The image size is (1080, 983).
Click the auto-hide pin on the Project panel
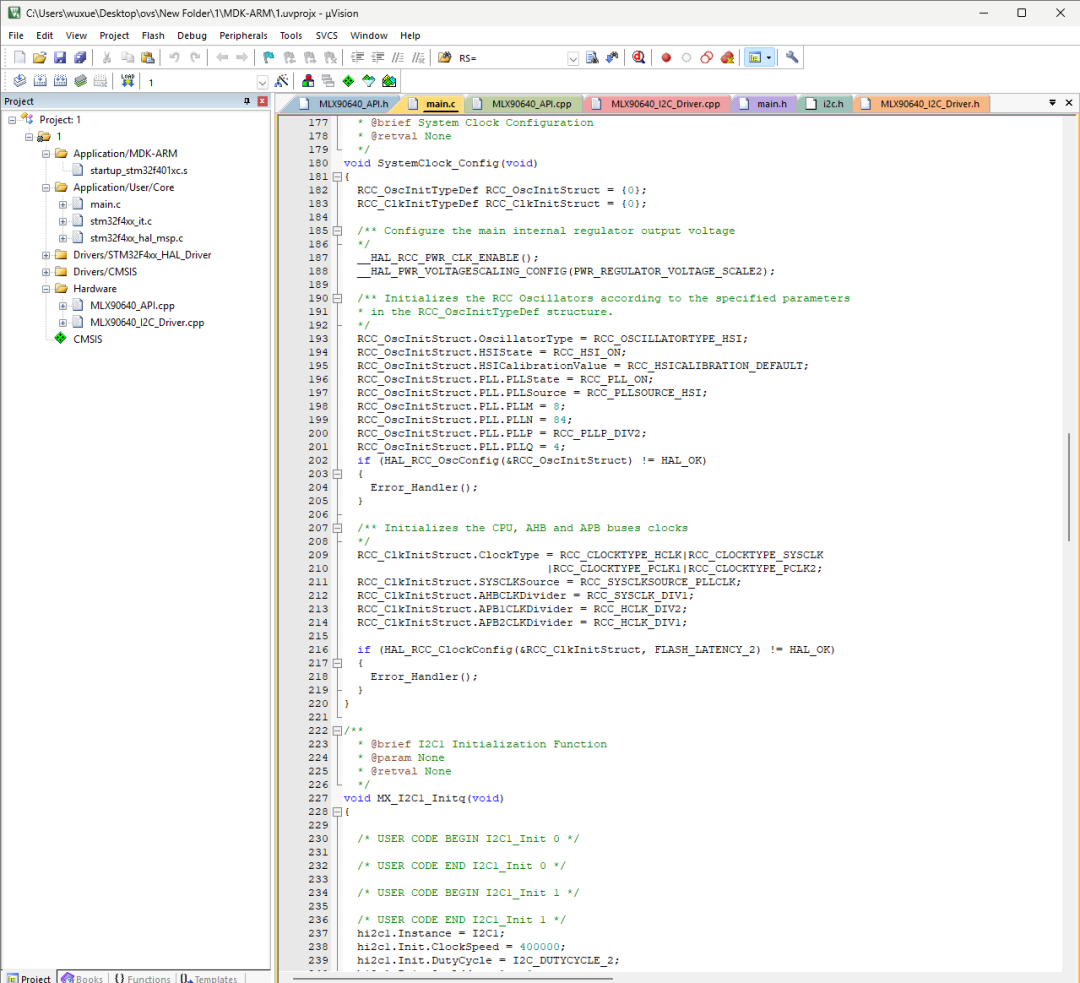coord(246,101)
